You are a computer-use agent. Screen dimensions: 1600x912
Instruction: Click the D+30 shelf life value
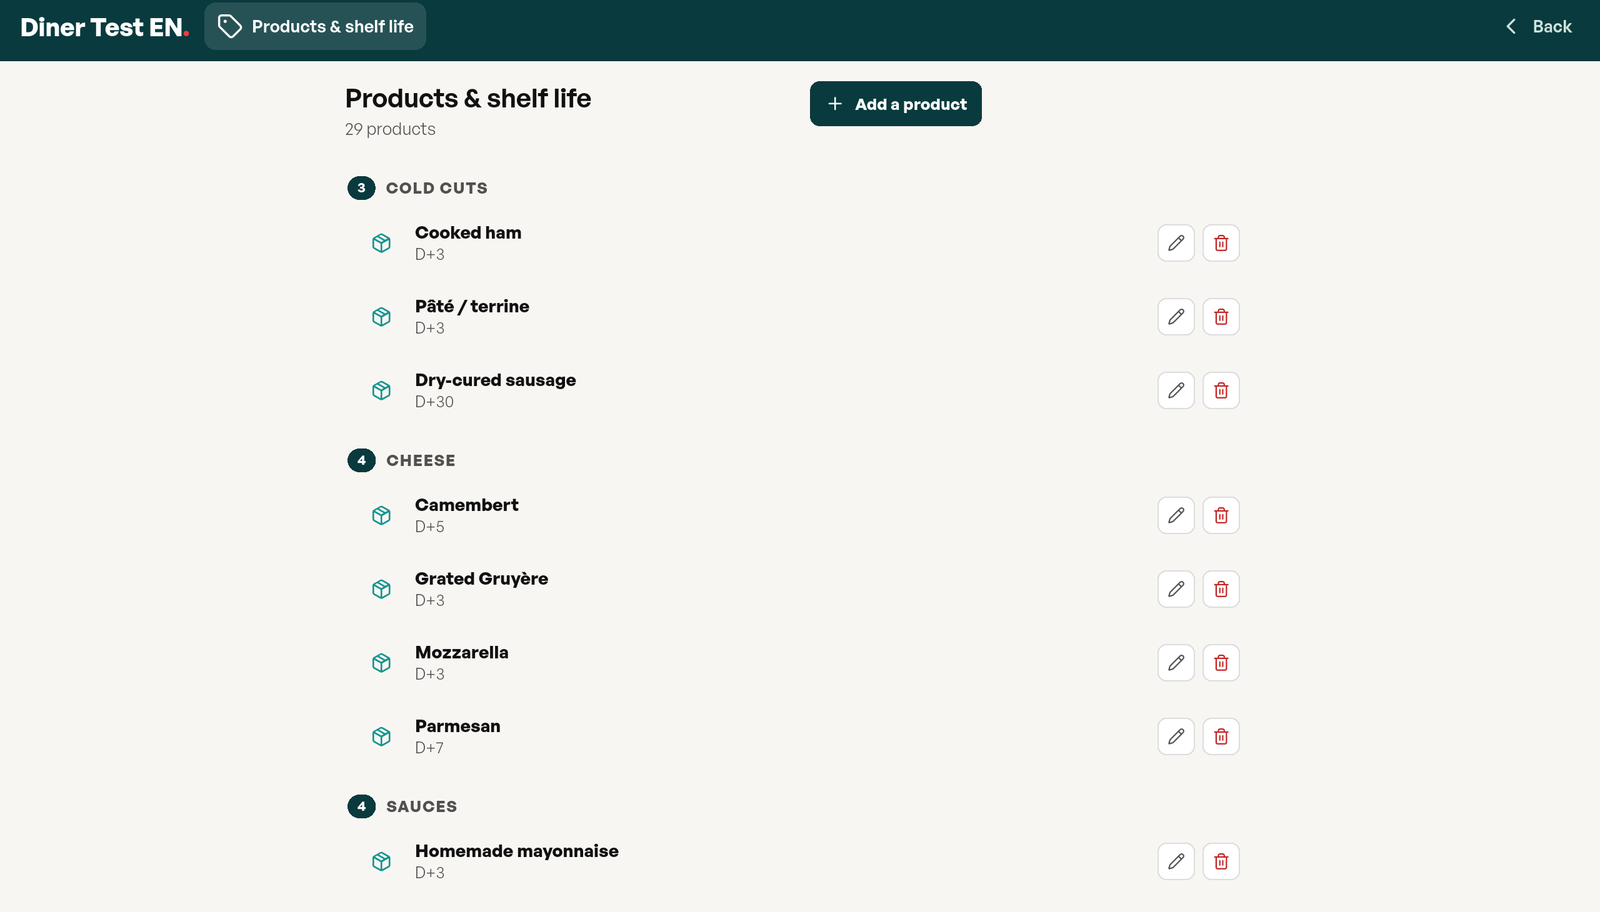434,402
